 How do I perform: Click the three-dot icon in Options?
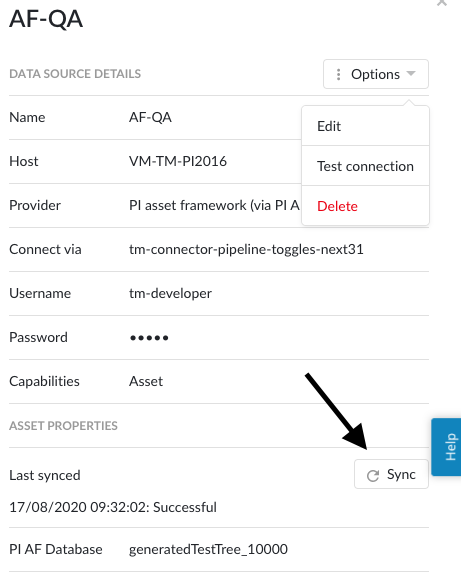click(x=338, y=74)
